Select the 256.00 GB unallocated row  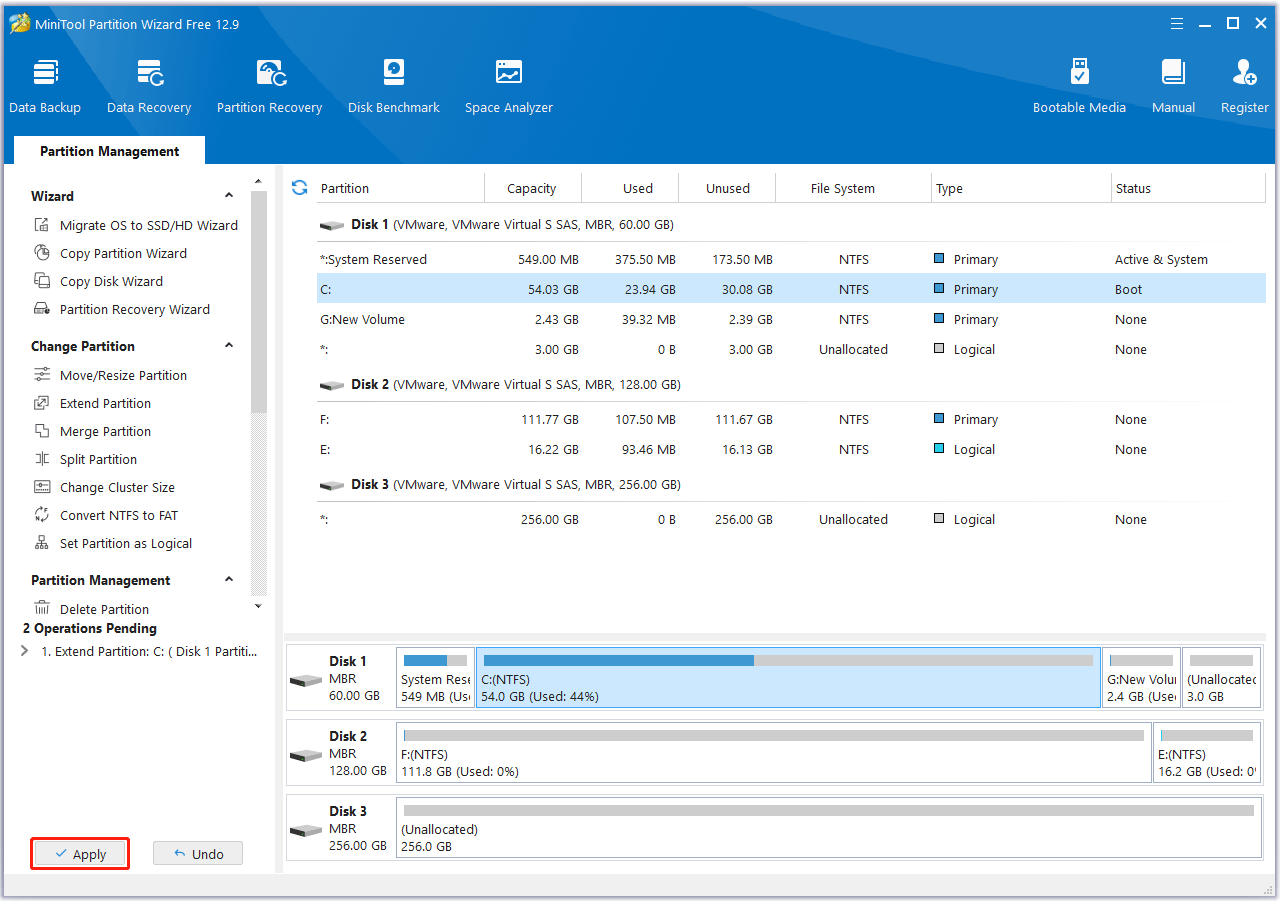click(x=791, y=519)
